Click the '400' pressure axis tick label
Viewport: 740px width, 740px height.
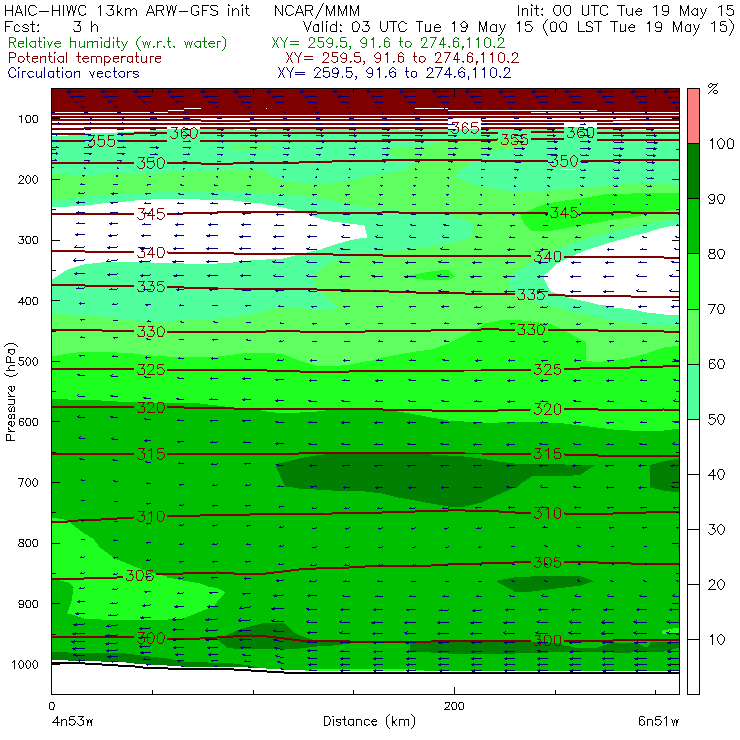click(28, 301)
